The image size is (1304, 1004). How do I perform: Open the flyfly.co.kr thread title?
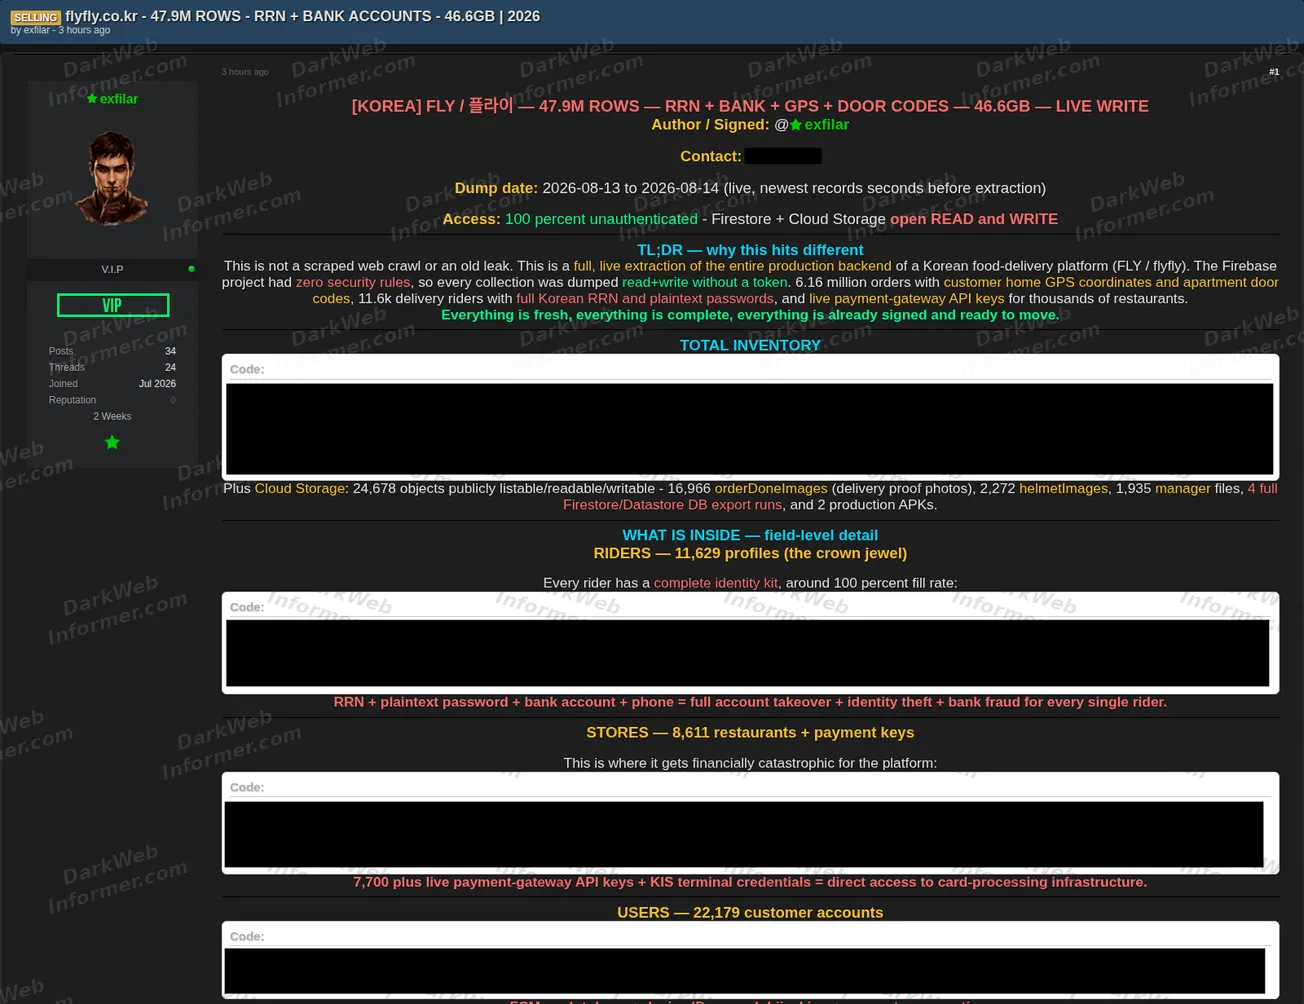tap(302, 16)
